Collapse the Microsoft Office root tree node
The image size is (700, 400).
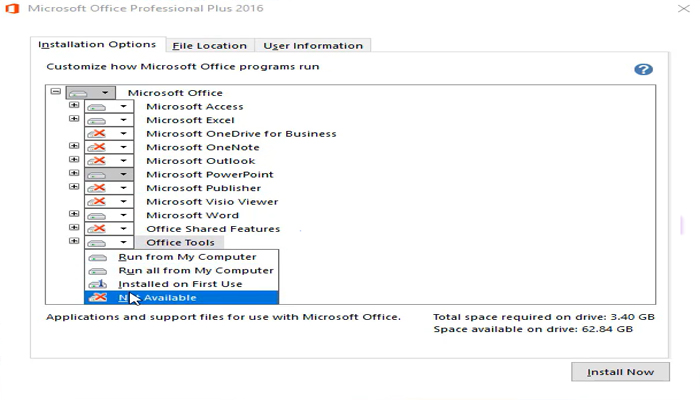55,92
